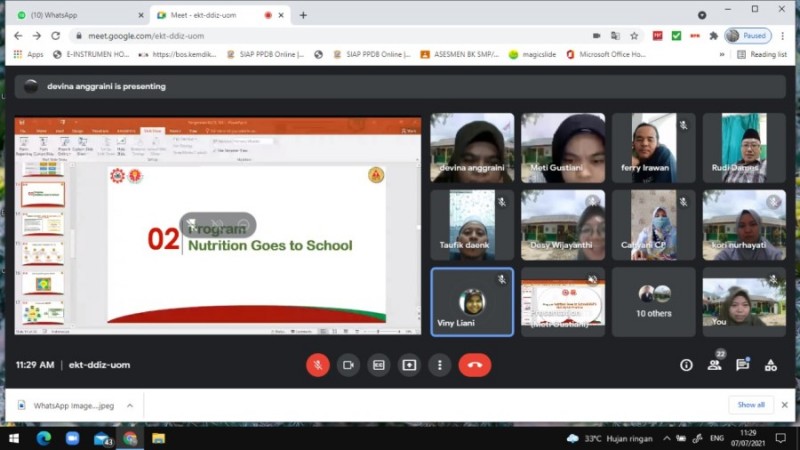Viewport: 800px width, 450px height.
Task: Open Meet's more options menu
Action: (440, 365)
